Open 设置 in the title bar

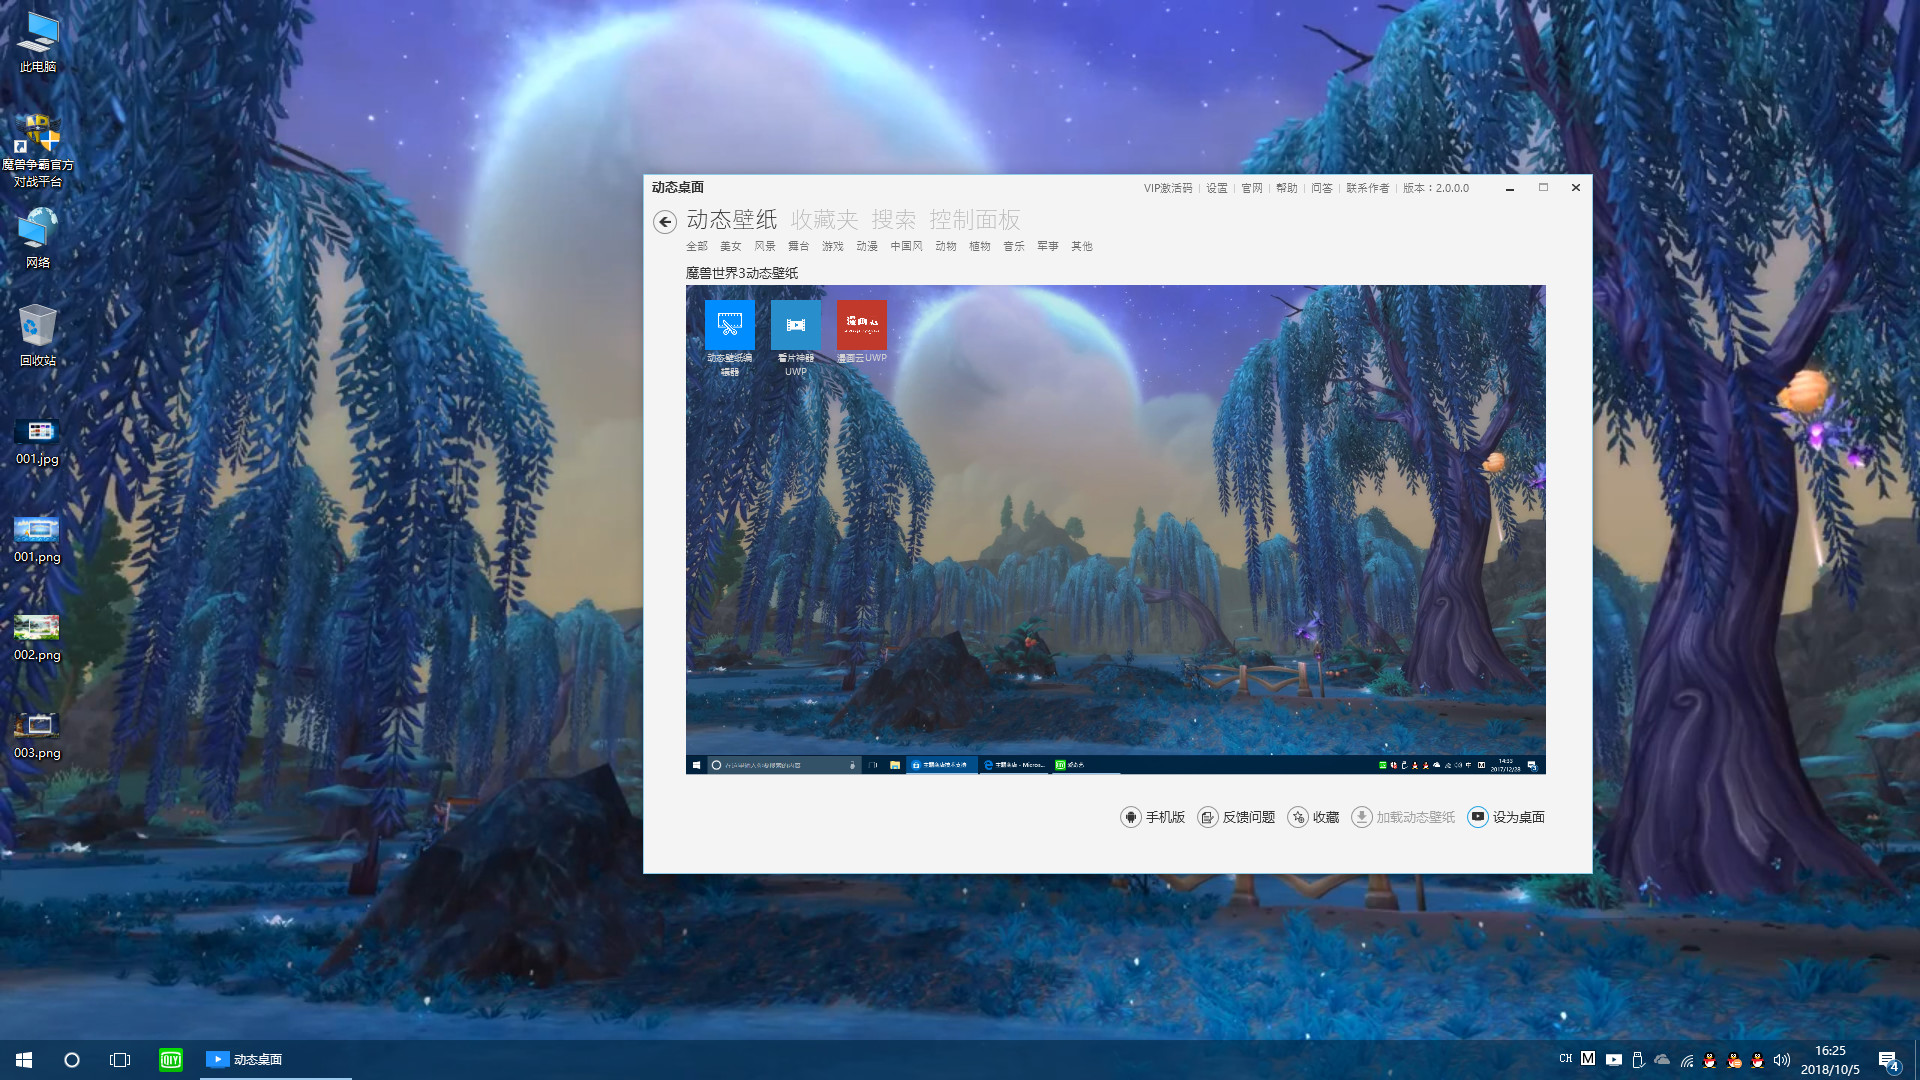coord(1216,188)
